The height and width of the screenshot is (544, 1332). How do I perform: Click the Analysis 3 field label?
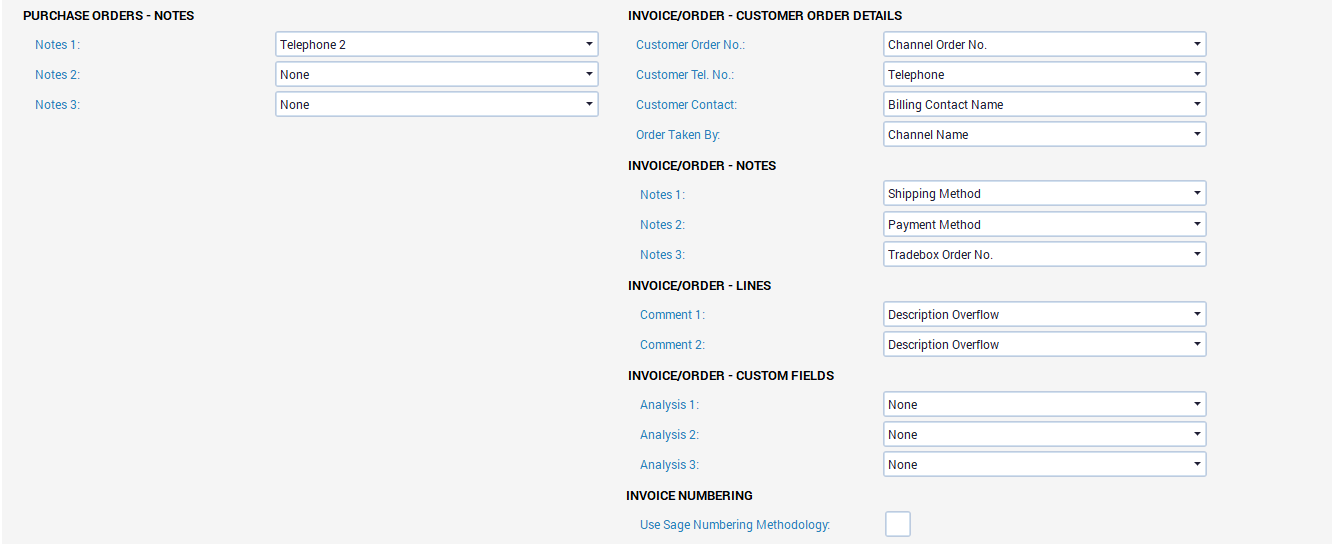coord(669,465)
